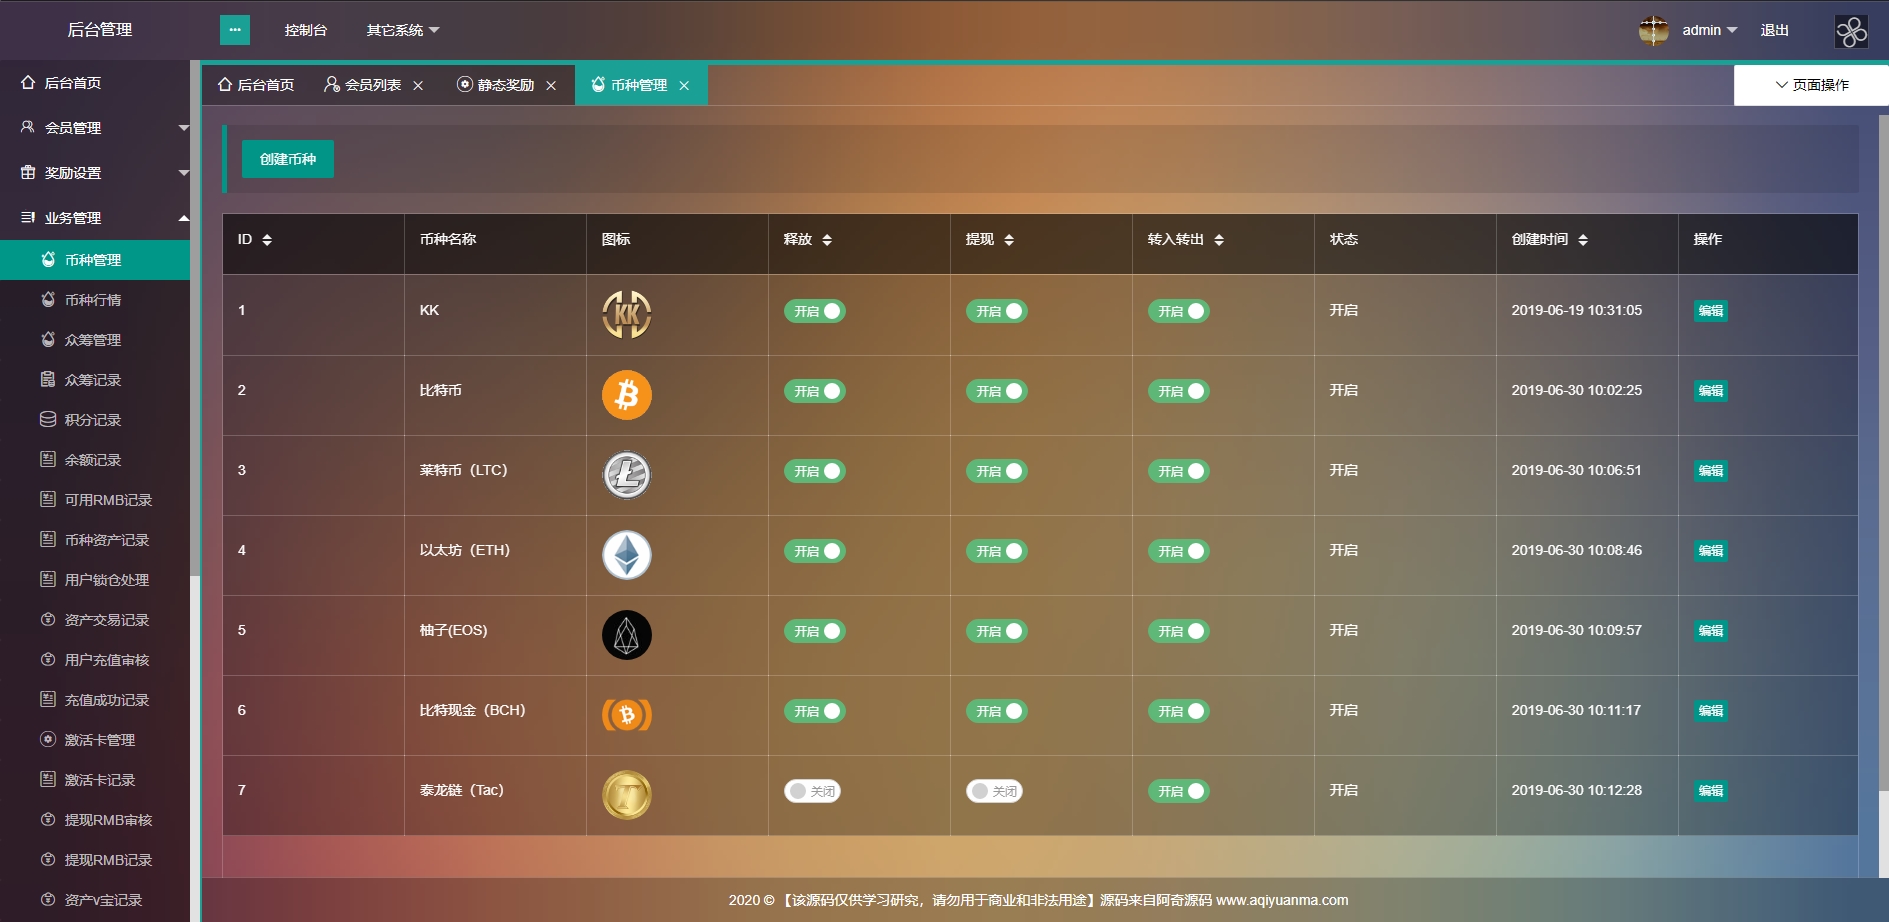The height and width of the screenshot is (922, 1889).
Task: Click the 众筹记录 sidebar icon
Action: point(48,380)
